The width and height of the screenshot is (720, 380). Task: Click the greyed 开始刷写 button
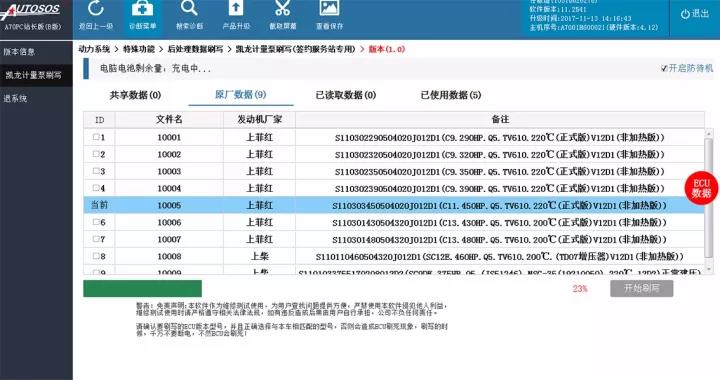pyautogui.click(x=641, y=288)
